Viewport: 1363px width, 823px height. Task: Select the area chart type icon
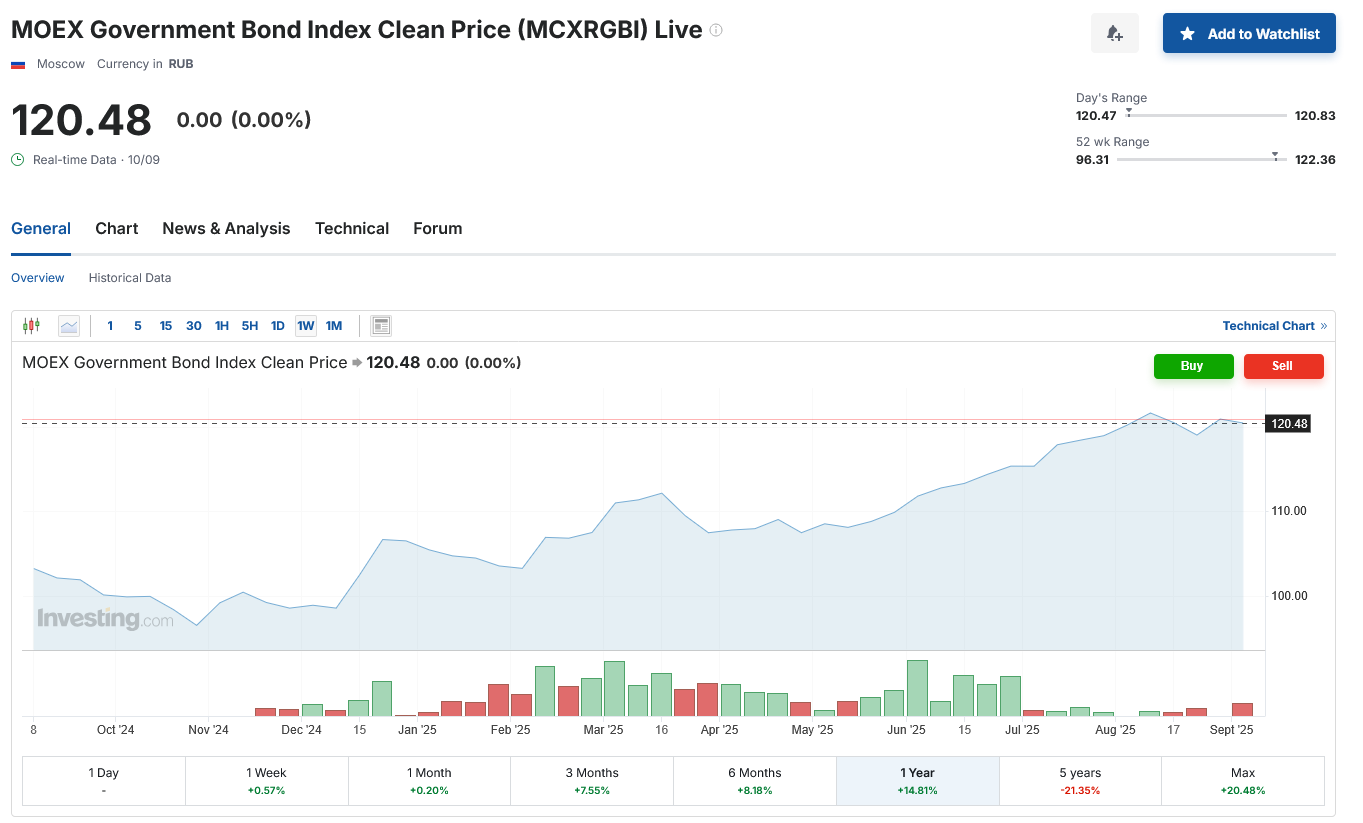coord(69,325)
